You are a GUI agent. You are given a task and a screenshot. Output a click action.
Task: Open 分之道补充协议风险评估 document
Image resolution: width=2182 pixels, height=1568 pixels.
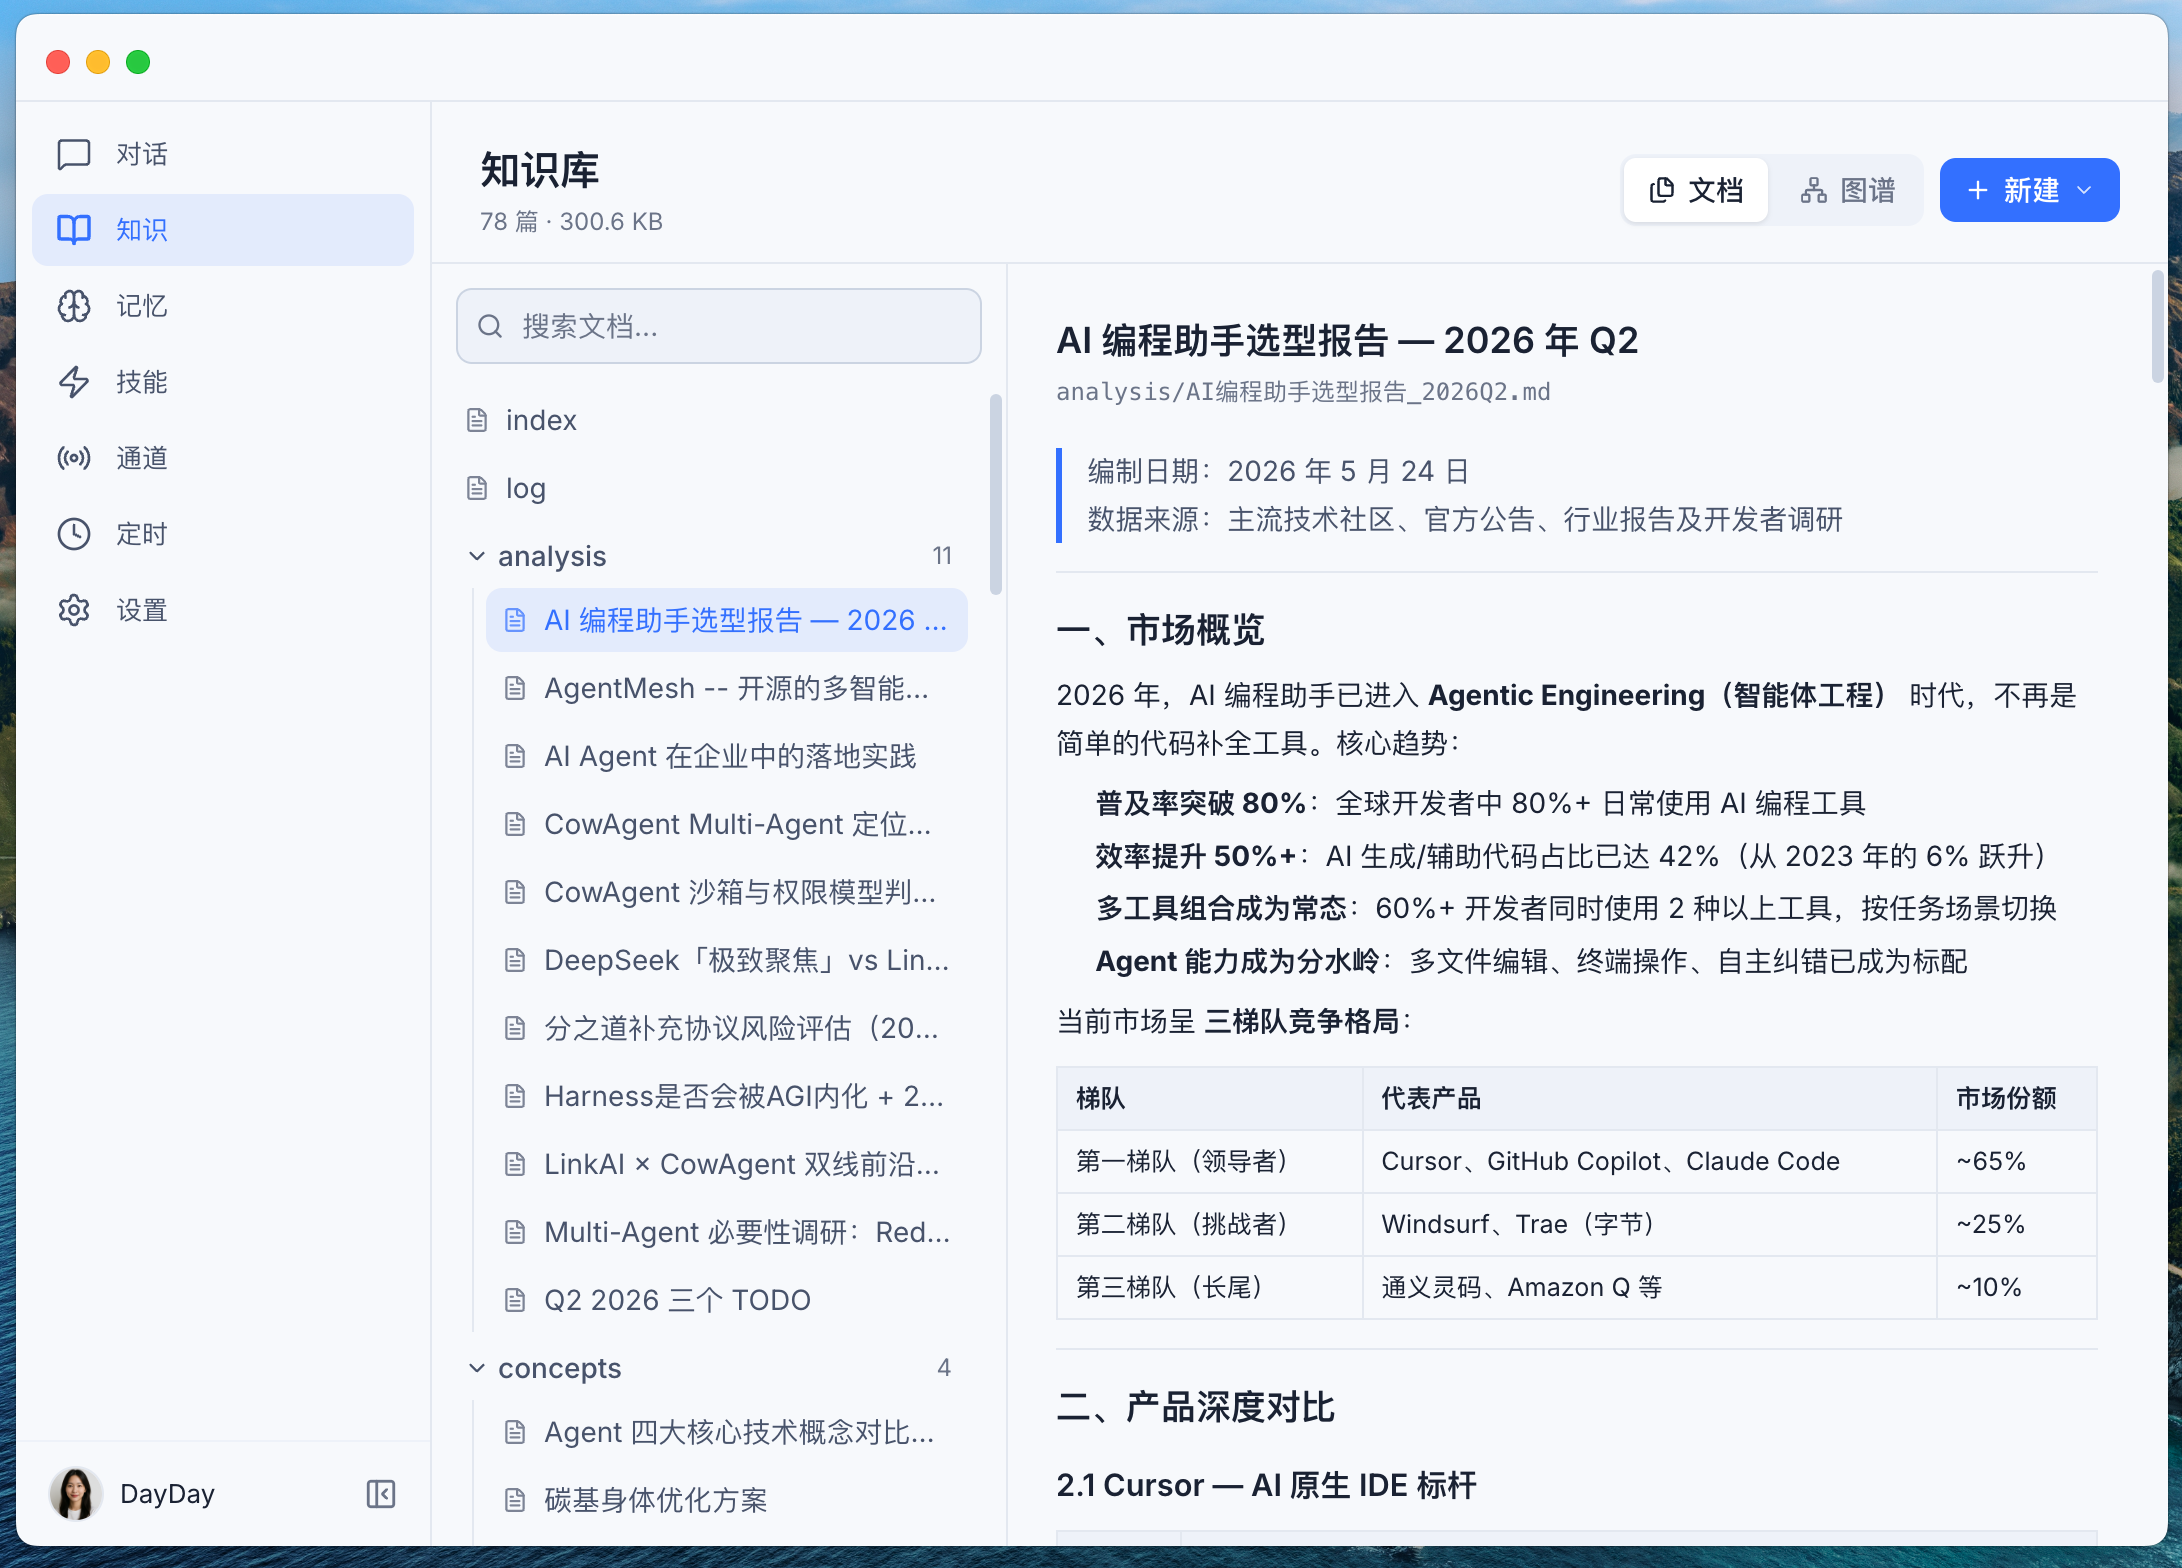(x=727, y=1028)
